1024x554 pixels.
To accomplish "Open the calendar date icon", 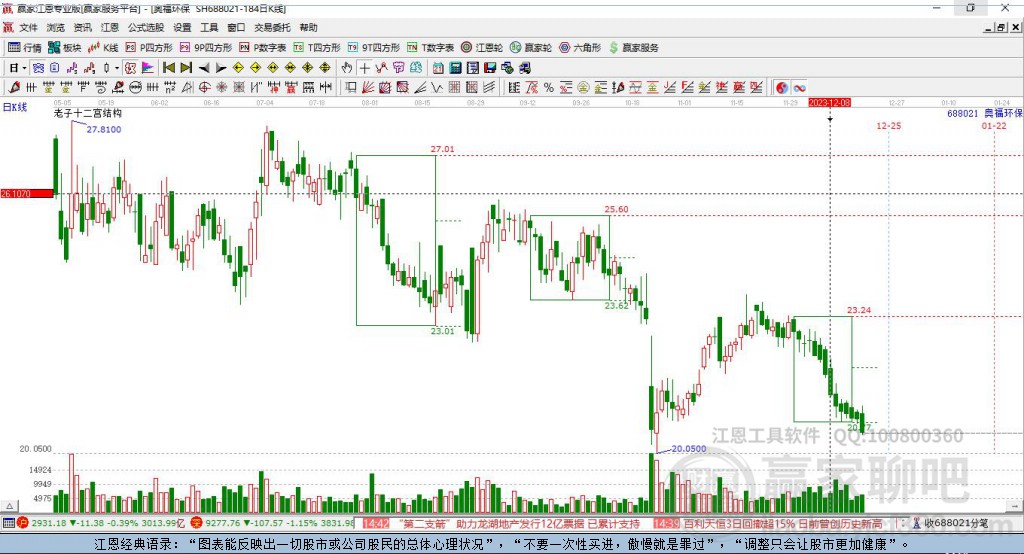I will pos(438,68).
